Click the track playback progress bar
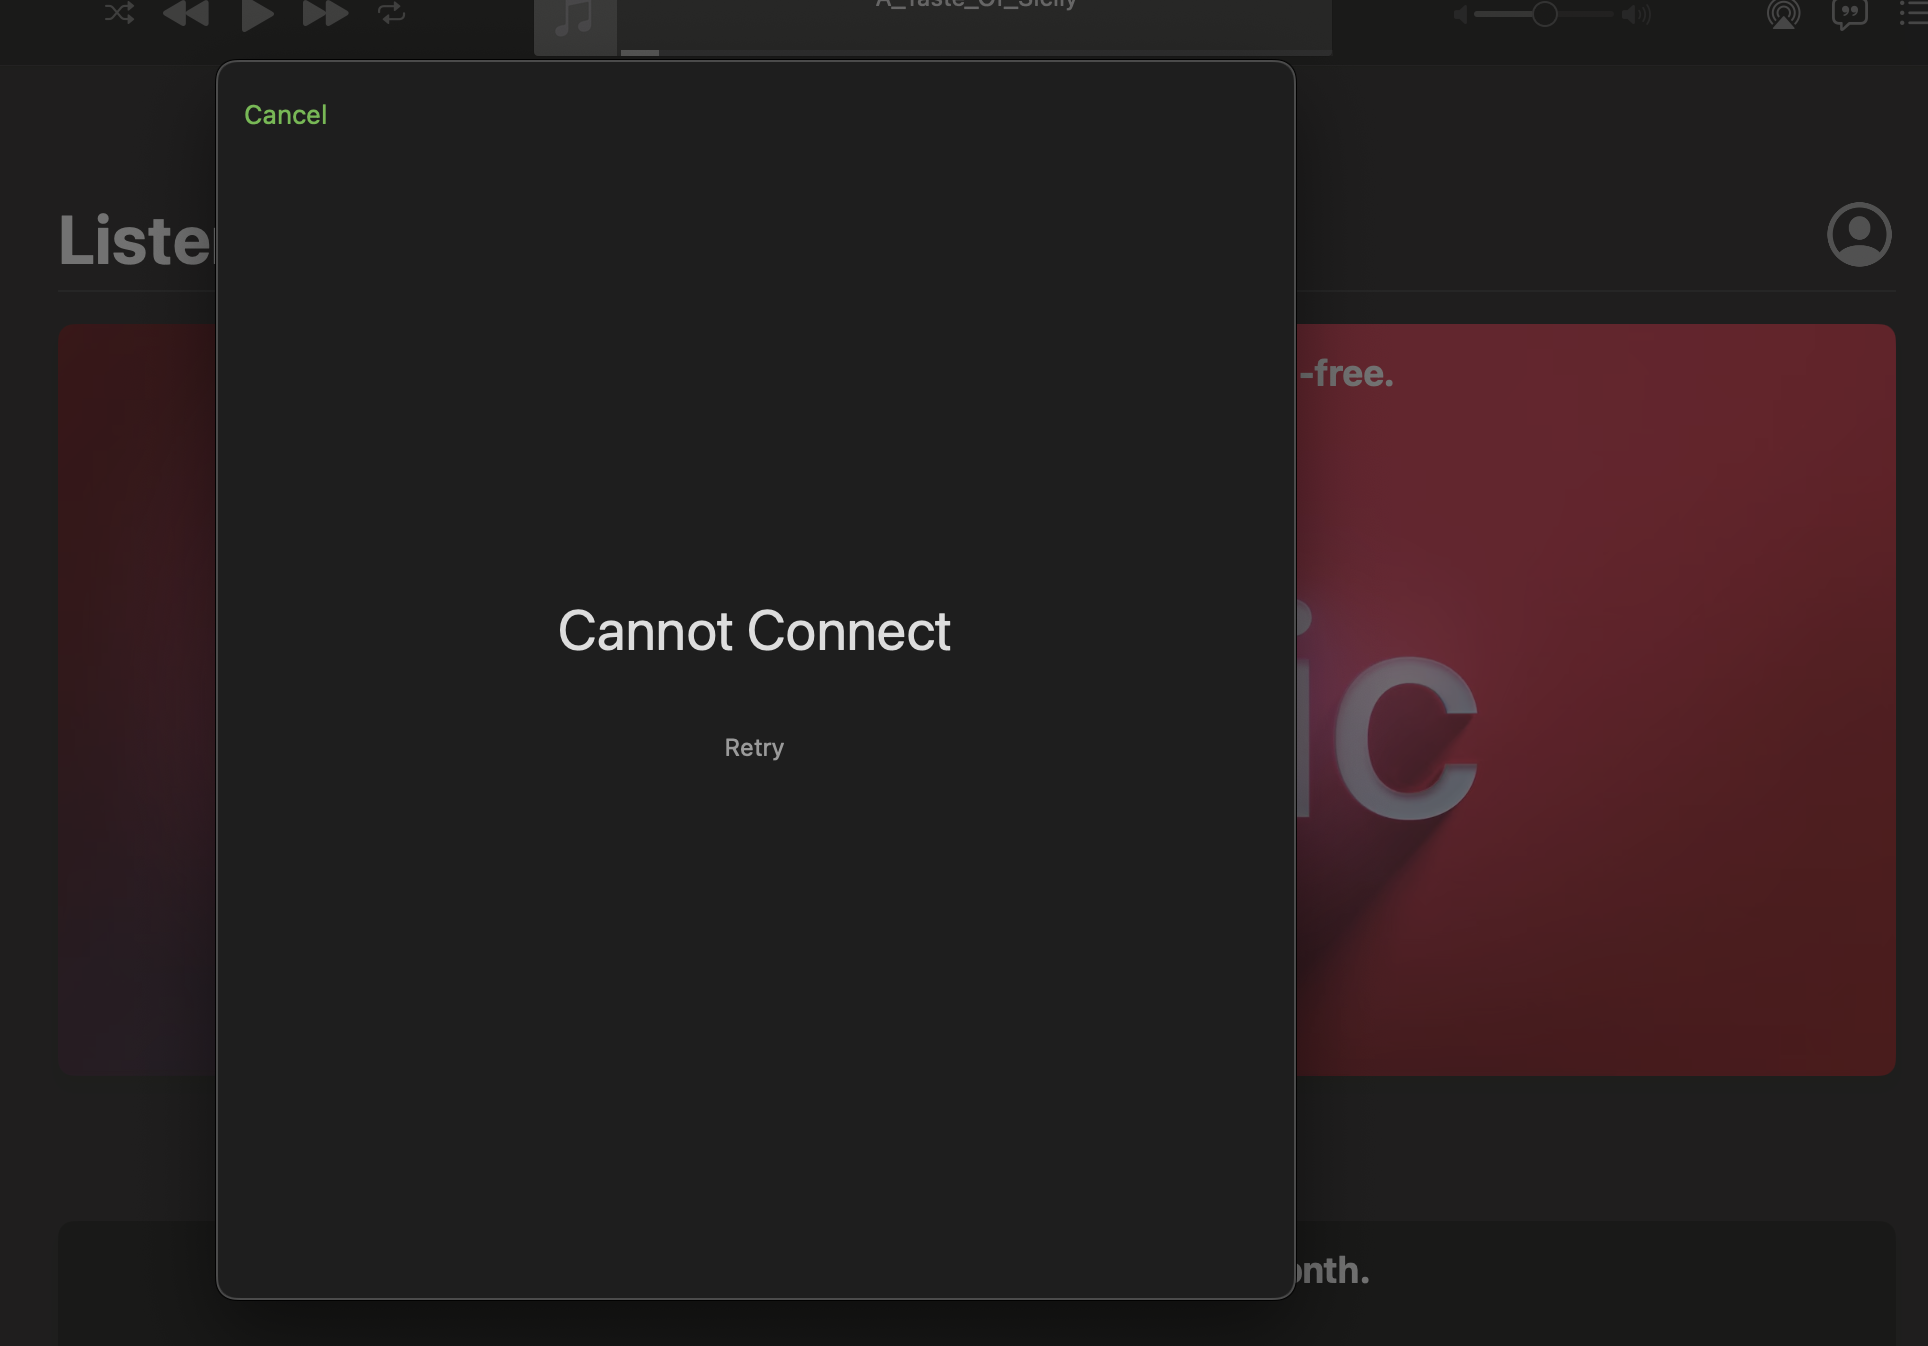 [975, 52]
